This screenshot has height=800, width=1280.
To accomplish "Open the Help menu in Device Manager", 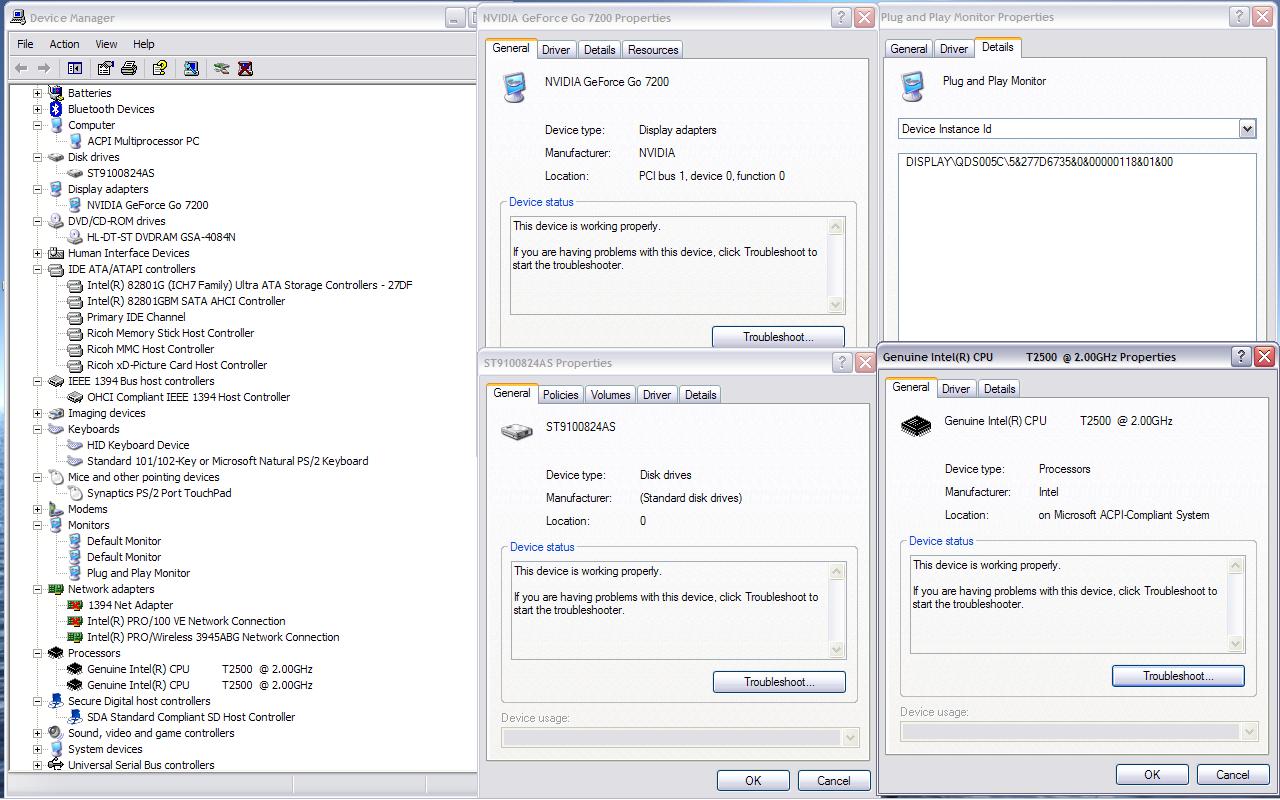I will (x=144, y=44).
